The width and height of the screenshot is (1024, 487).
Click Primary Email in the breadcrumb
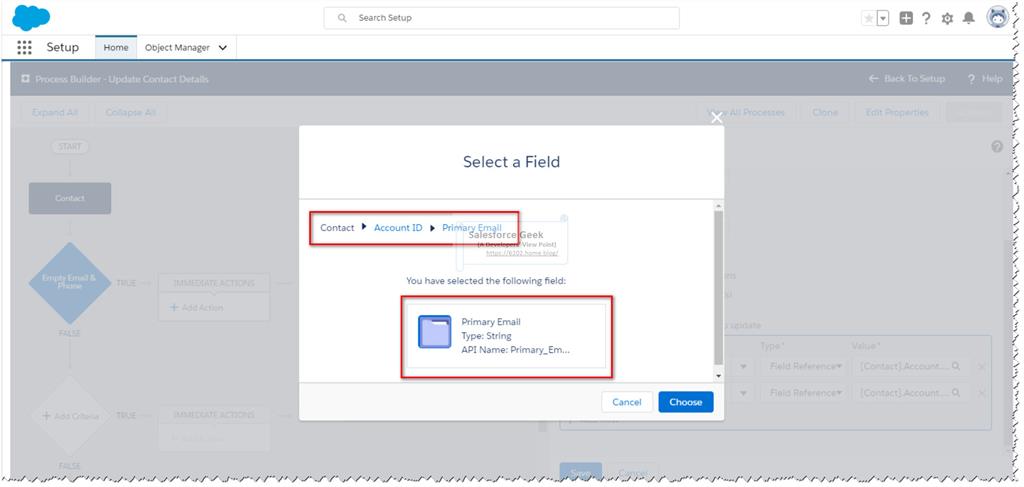click(x=472, y=228)
